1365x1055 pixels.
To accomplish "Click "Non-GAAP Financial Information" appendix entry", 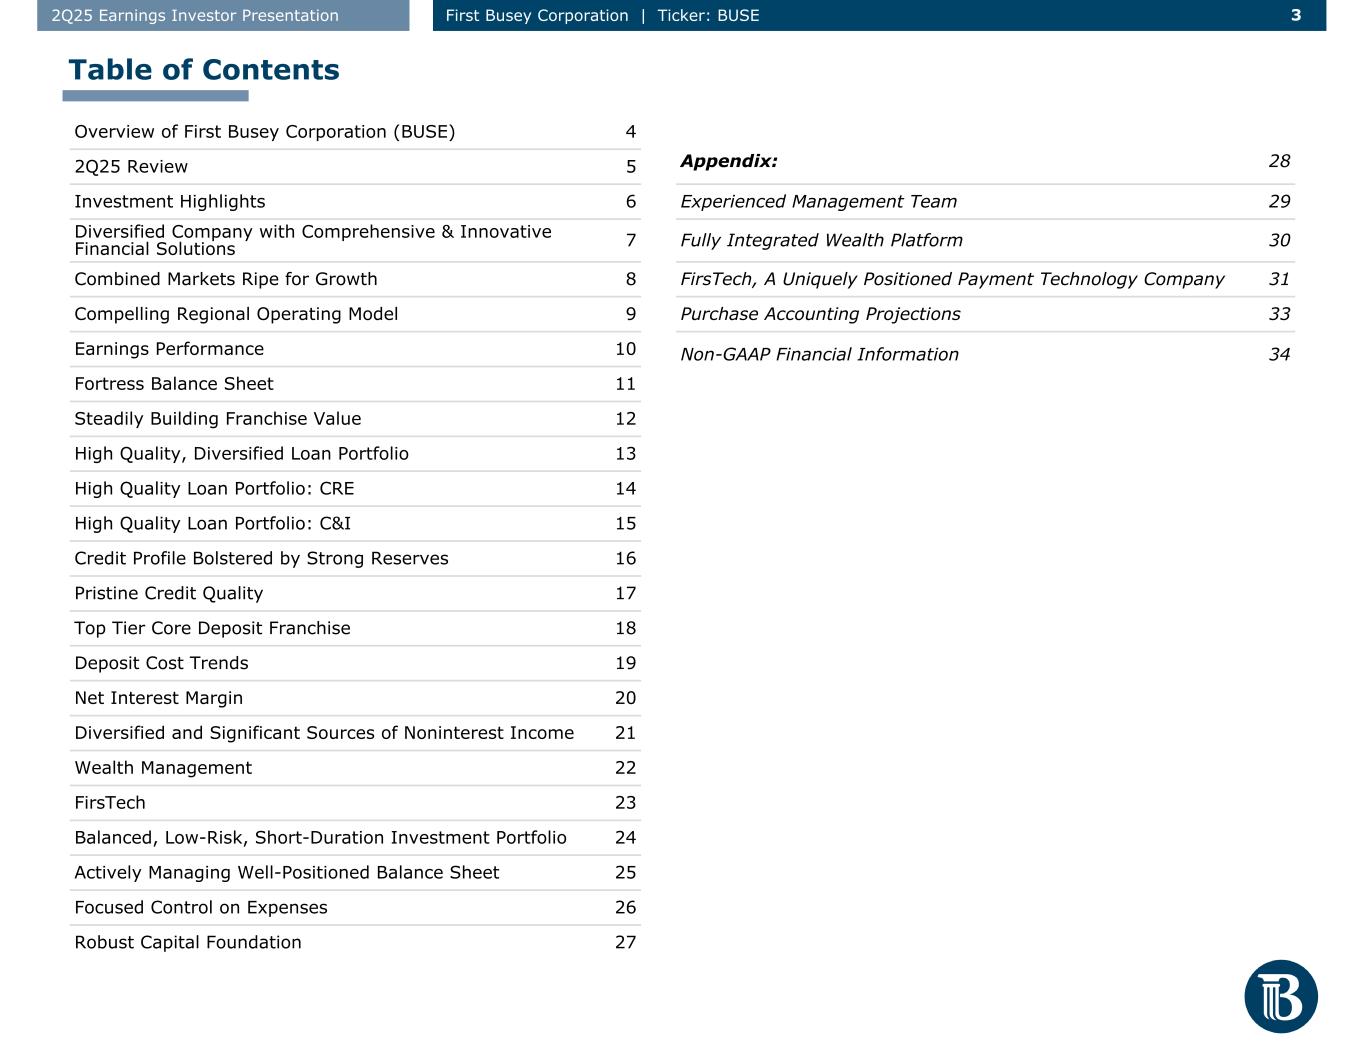I will (x=819, y=355).
